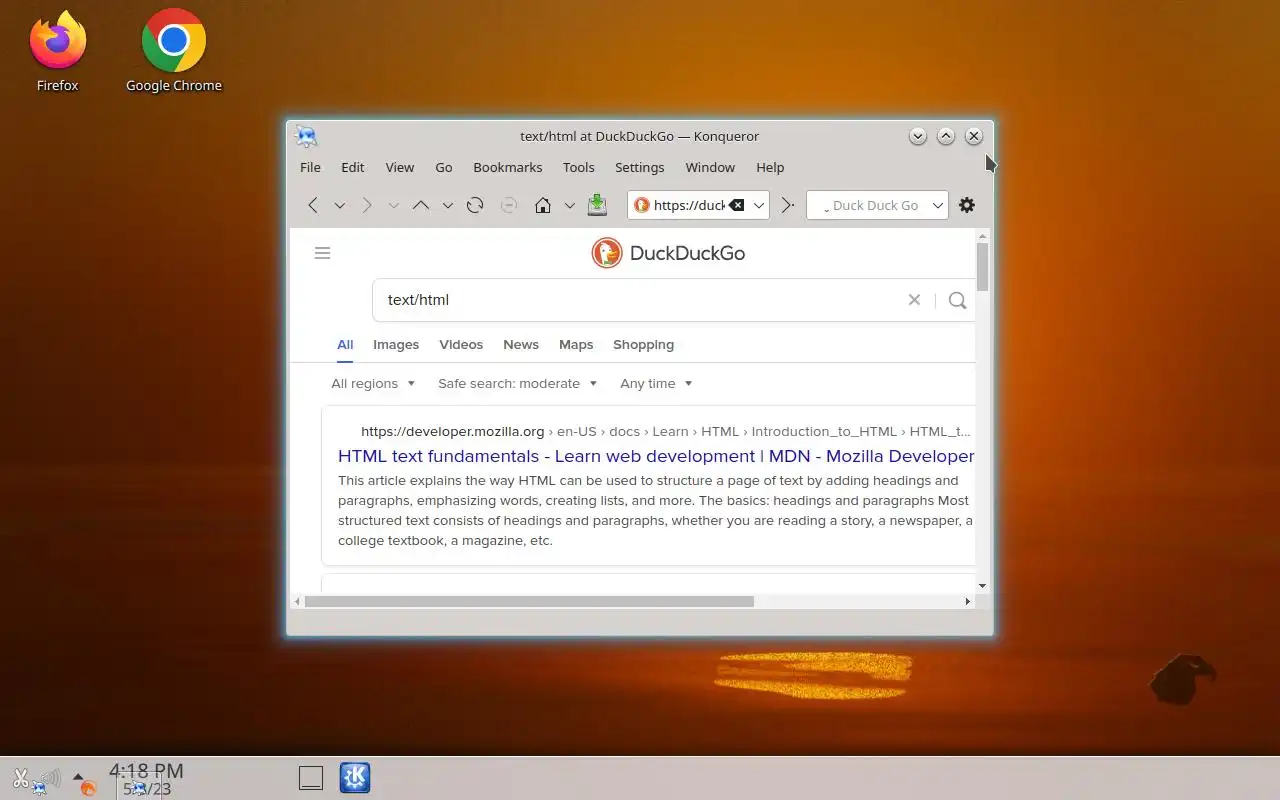Open the Tools menu
1280x800 pixels.
click(579, 167)
